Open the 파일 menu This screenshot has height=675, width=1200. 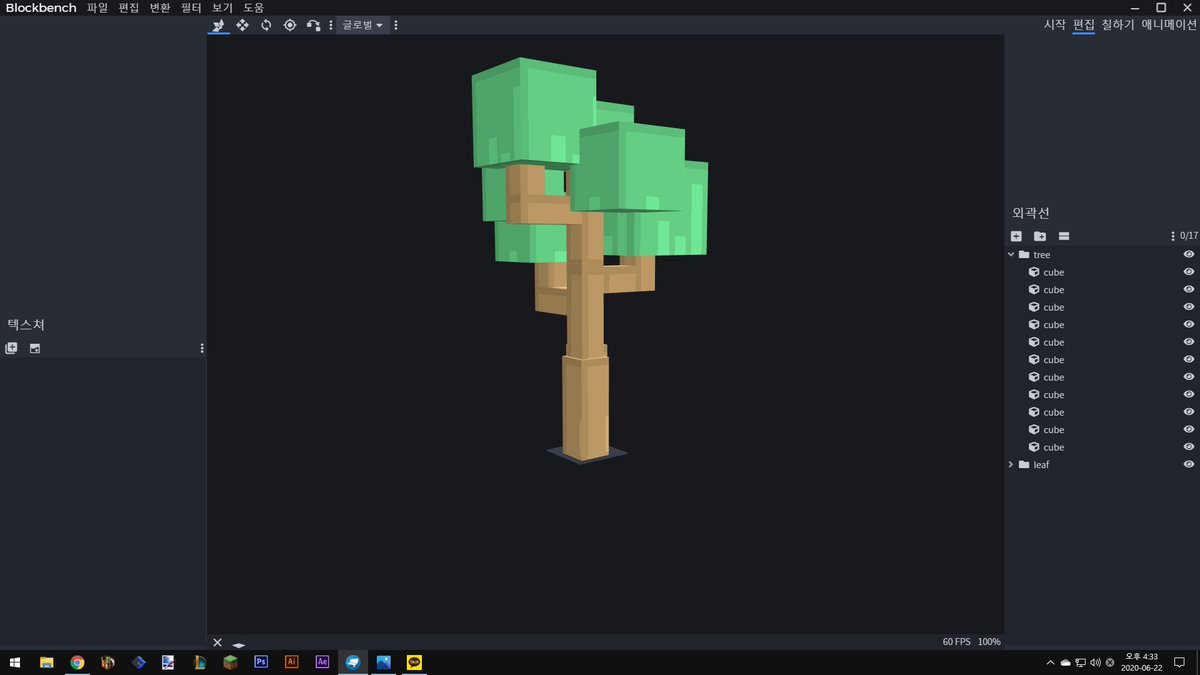coord(97,8)
